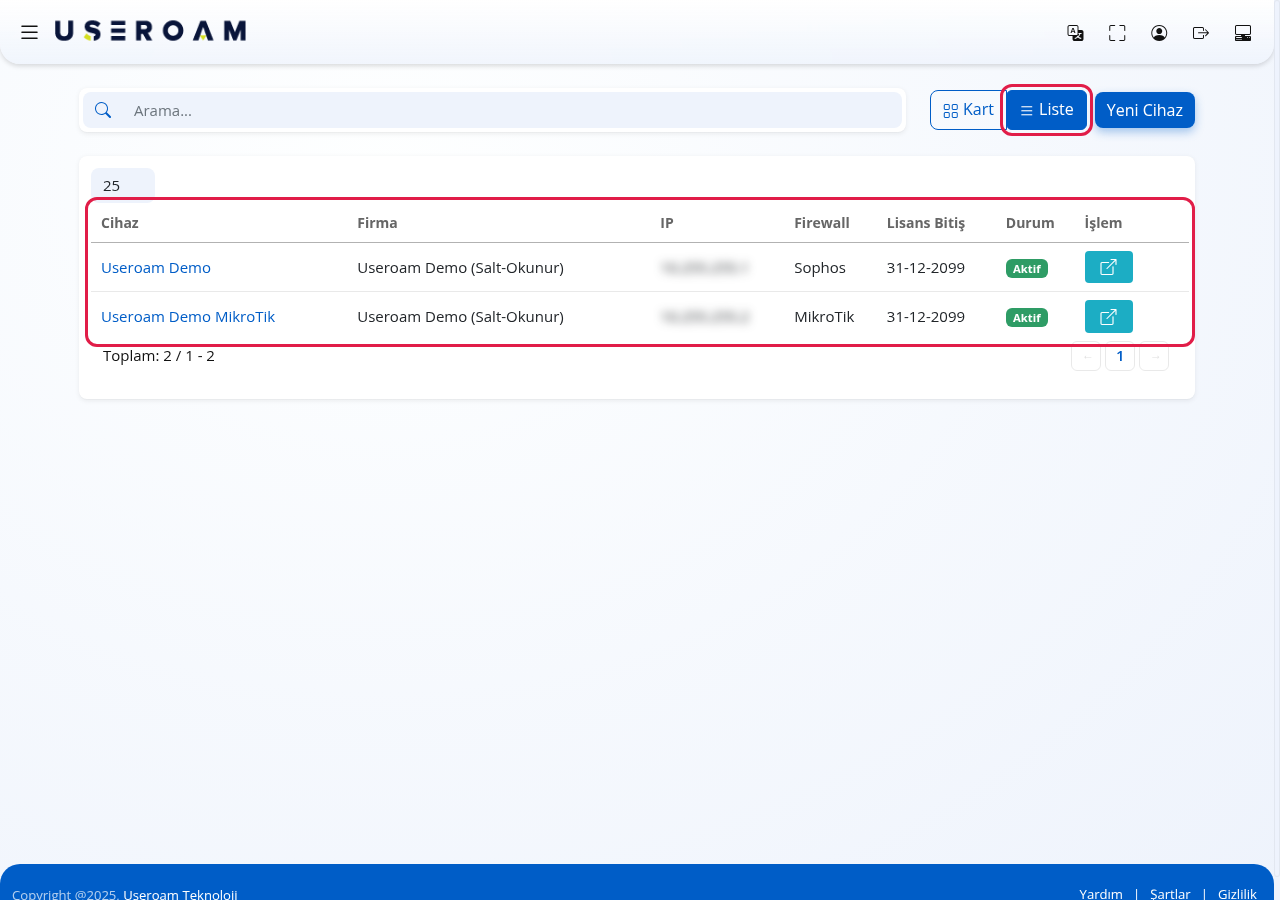Switch to Liste list view

point(1046,110)
